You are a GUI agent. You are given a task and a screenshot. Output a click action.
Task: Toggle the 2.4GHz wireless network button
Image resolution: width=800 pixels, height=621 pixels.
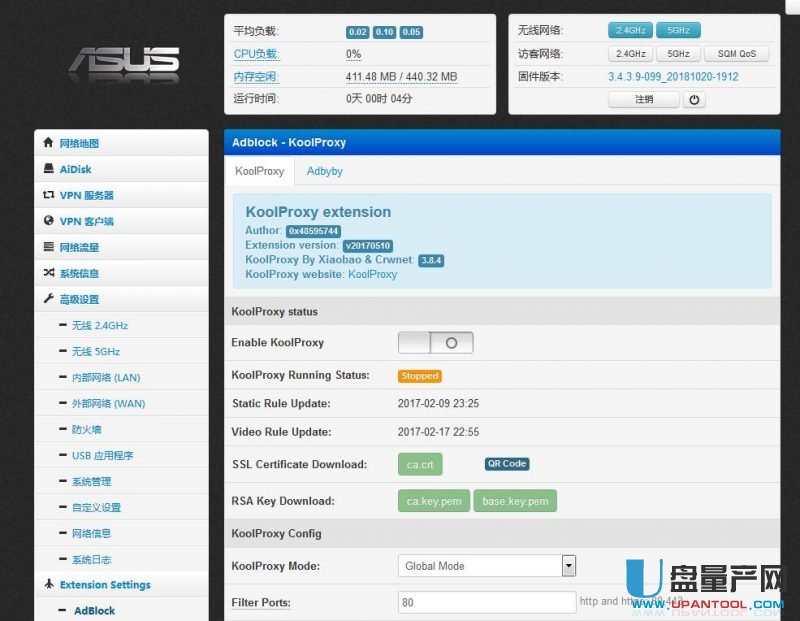click(x=630, y=30)
